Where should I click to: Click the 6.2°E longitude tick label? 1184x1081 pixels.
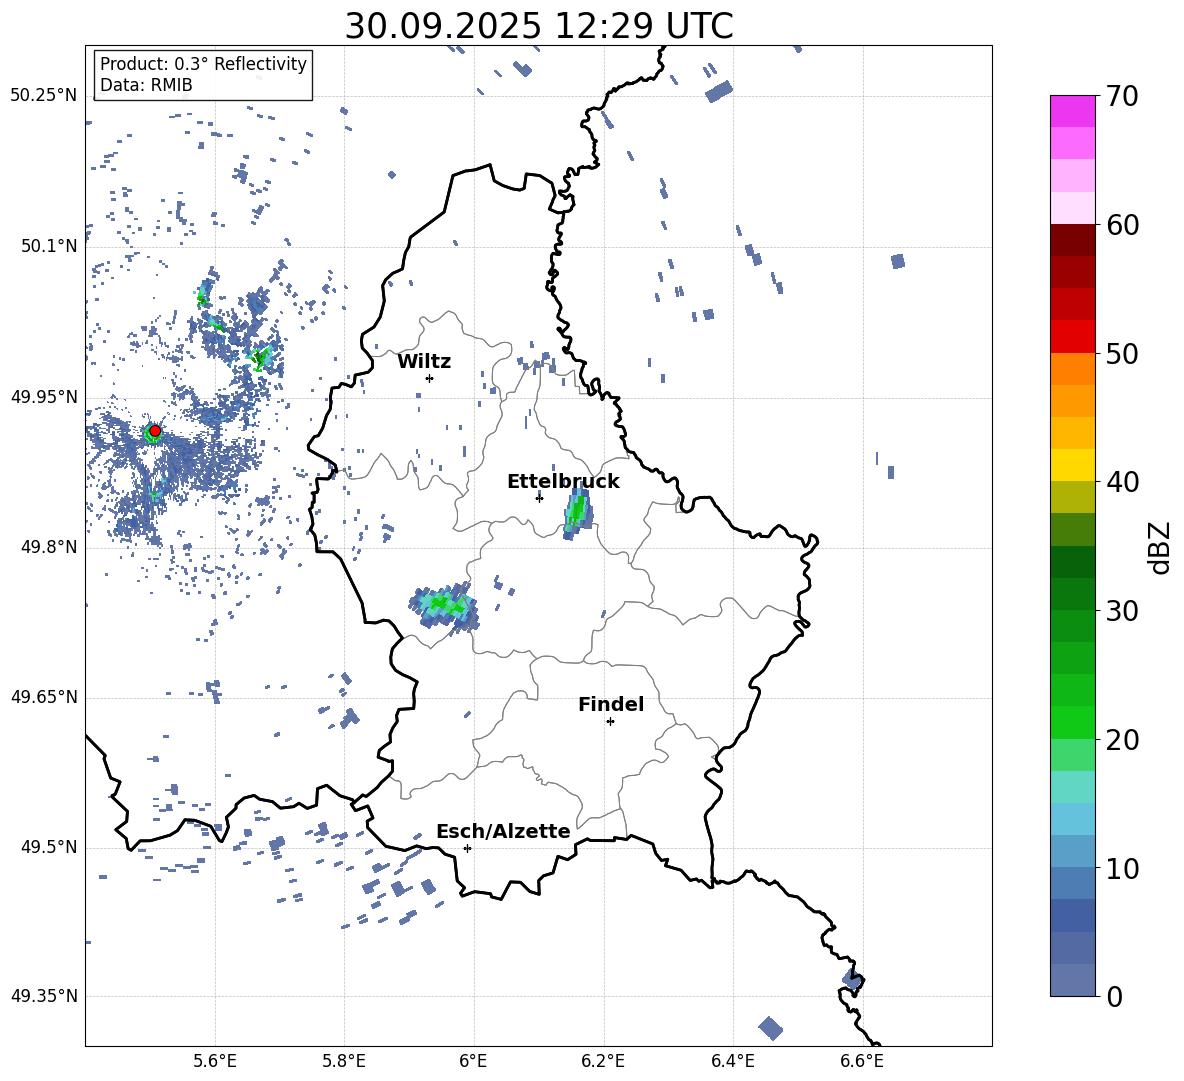click(x=603, y=1061)
